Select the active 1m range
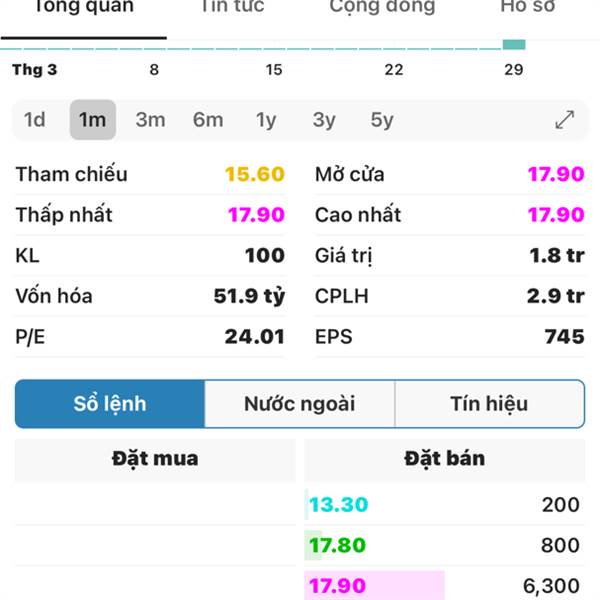Viewport: 600px width, 600px height. [x=93, y=120]
